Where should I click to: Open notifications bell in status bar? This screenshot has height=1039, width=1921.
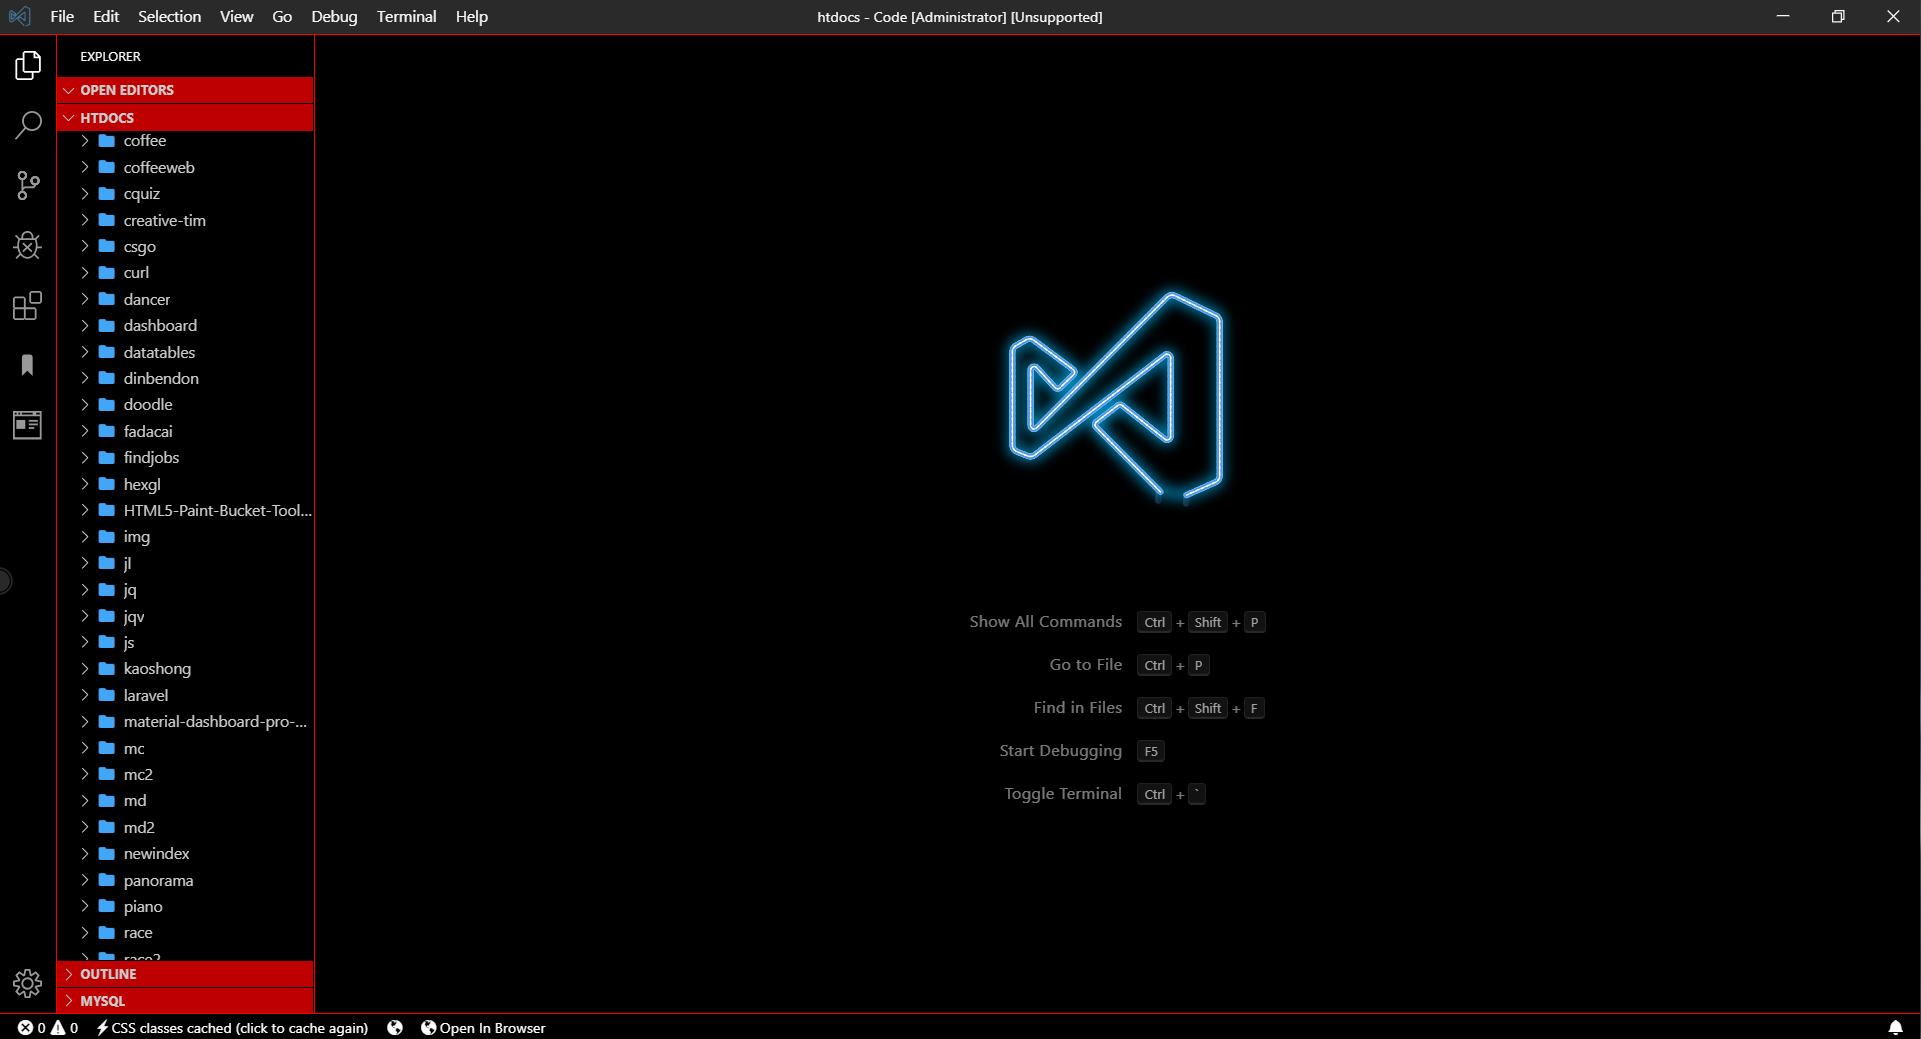[x=1895, y=1028]
